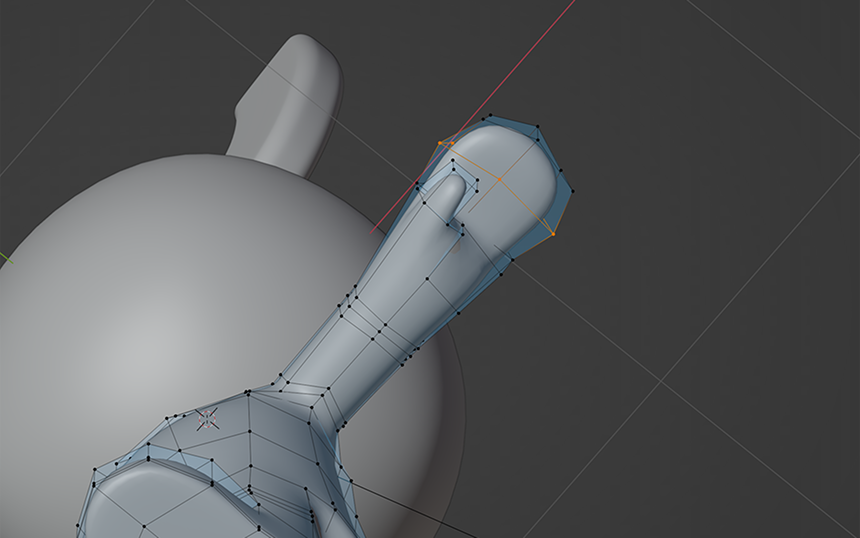Click the rightmost vertex of the ear cage

[572, 191]
